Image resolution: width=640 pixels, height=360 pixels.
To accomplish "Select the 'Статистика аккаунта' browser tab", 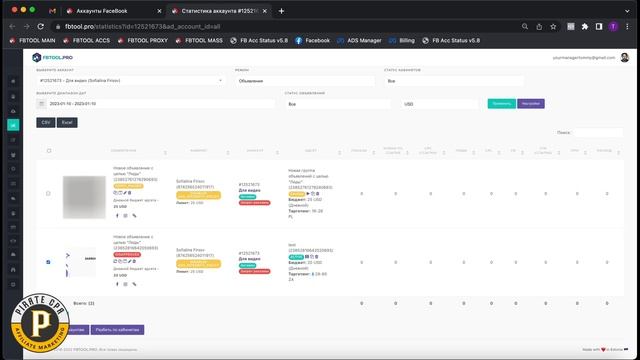I will point(220,11).
